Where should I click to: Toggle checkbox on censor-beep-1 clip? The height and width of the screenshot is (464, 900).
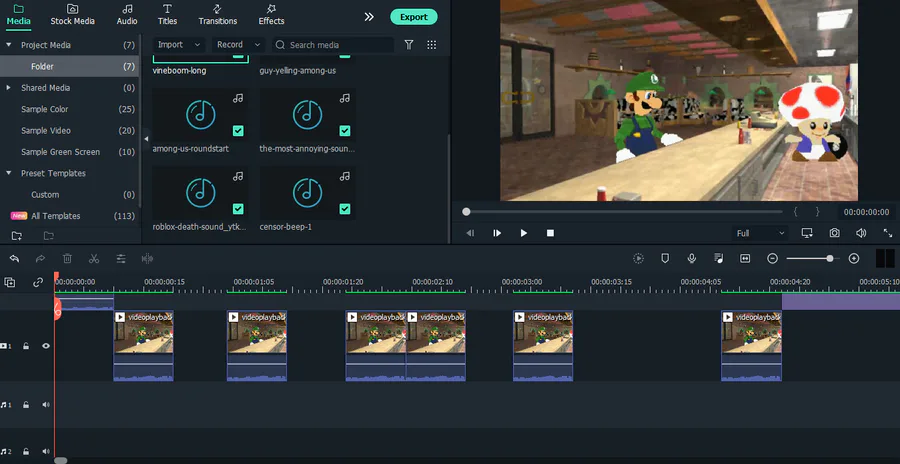pos(344,209)
